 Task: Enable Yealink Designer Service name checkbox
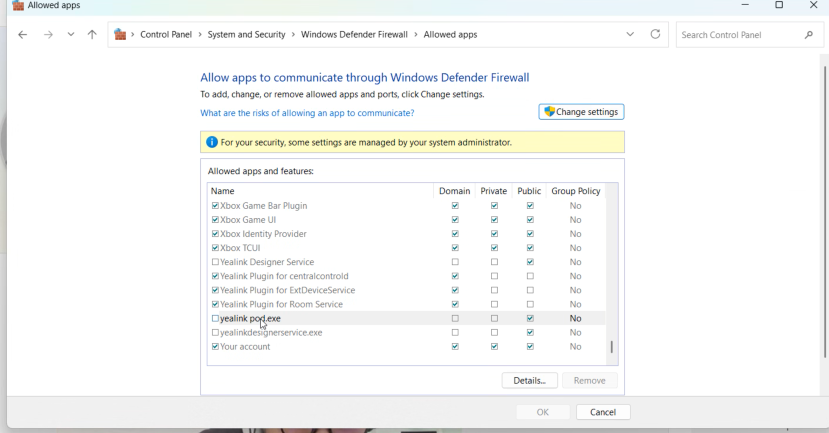click(x=215, y=262)
